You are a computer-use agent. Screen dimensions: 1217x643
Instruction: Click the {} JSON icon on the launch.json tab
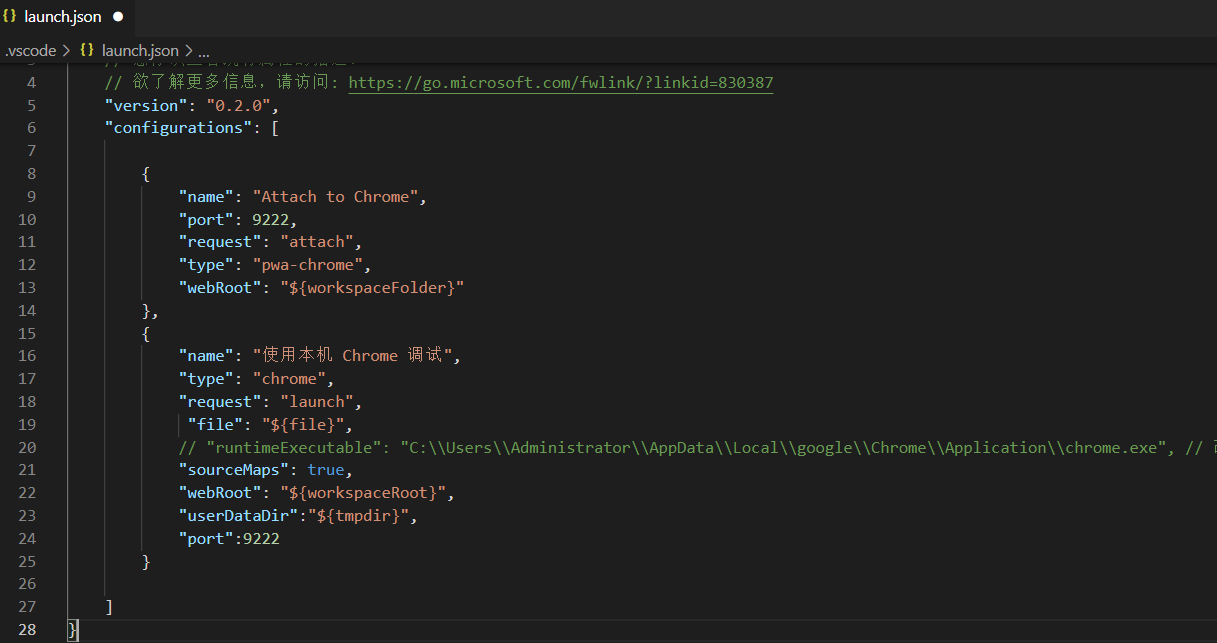click(x=10, y=16)
